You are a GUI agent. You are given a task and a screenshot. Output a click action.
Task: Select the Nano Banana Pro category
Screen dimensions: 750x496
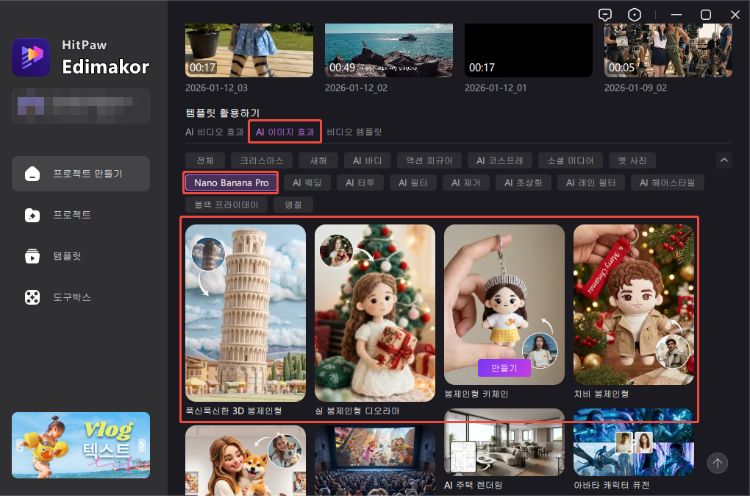[231, 183]
